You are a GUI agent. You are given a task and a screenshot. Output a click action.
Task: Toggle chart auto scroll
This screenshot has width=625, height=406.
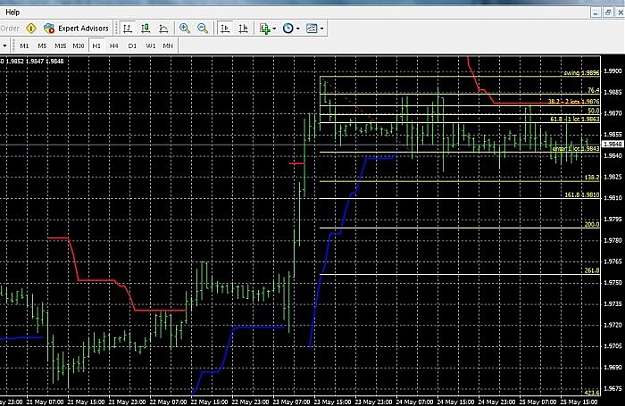[225, 28]
